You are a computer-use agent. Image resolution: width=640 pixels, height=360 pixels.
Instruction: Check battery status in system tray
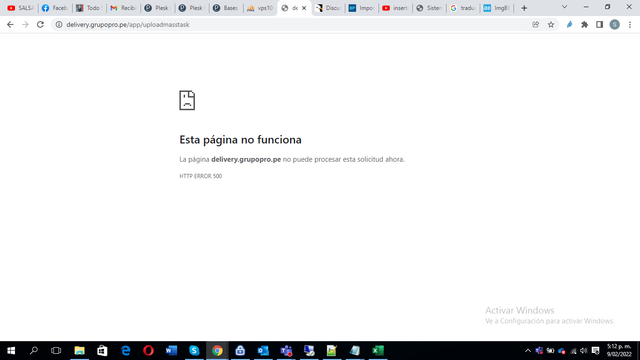550,351
